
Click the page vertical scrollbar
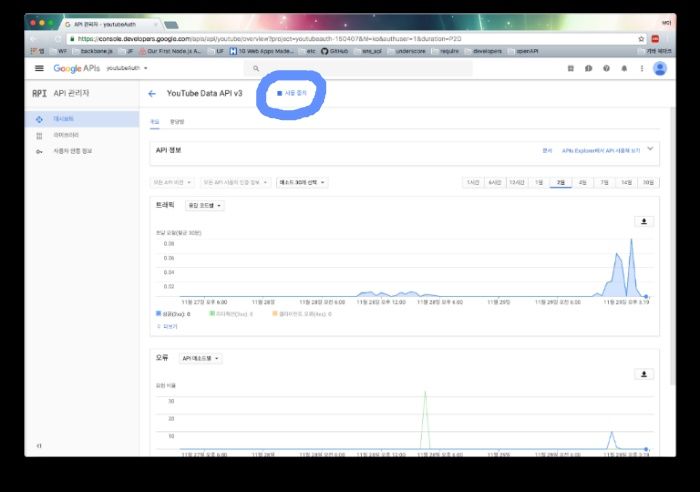point(672,246)
